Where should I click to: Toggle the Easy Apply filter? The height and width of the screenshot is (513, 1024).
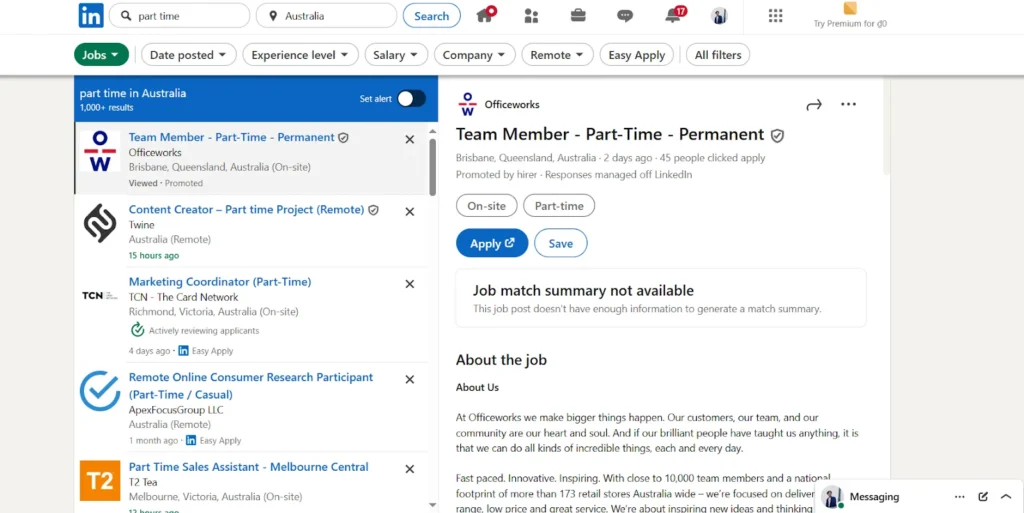coord(637,55)
